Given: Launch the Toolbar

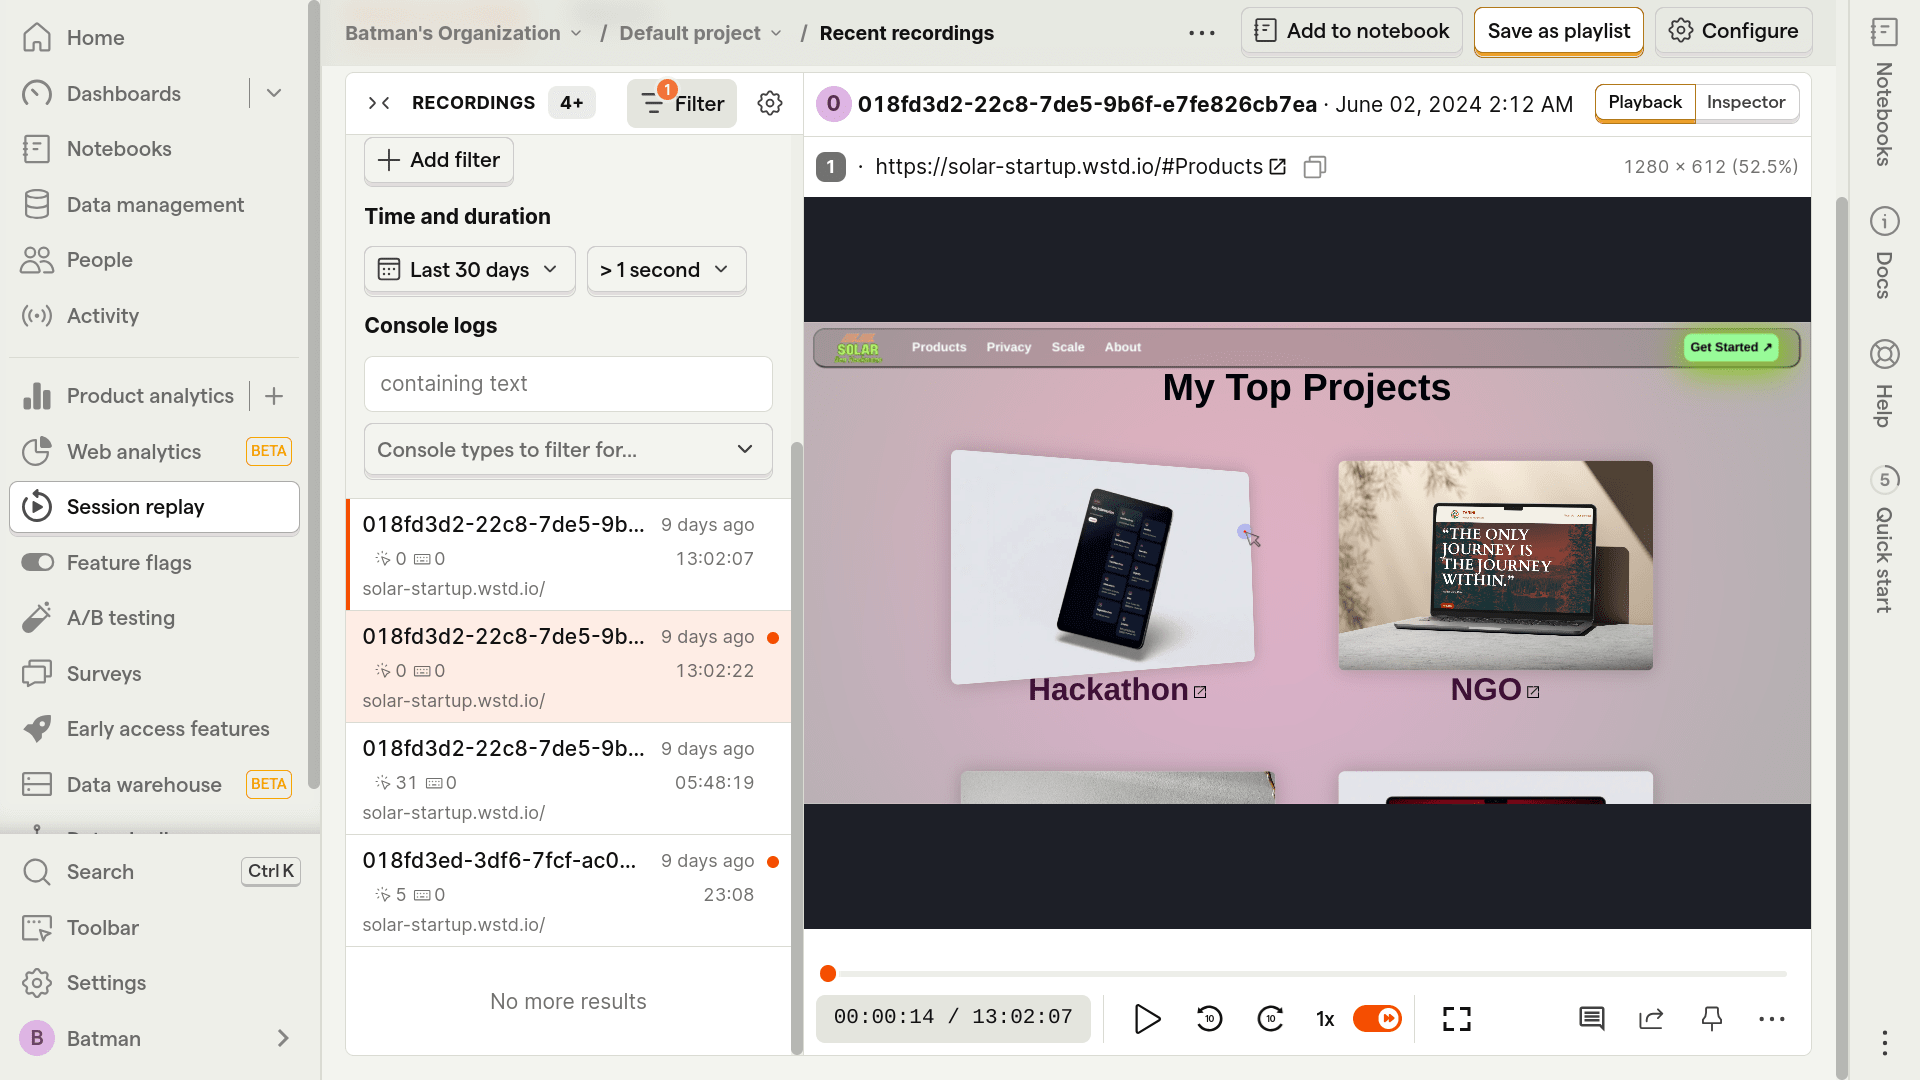Looking at the screenshot, I should click(154, 928).
